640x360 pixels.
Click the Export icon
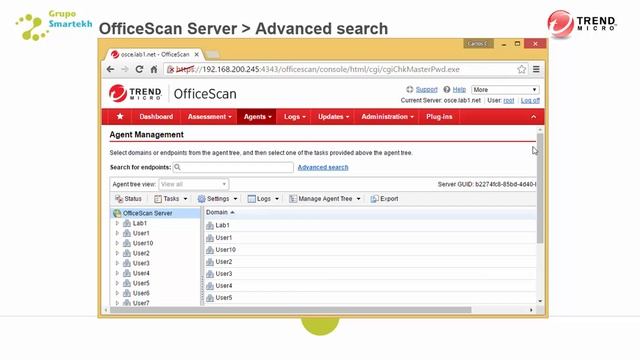click(374, 199)
